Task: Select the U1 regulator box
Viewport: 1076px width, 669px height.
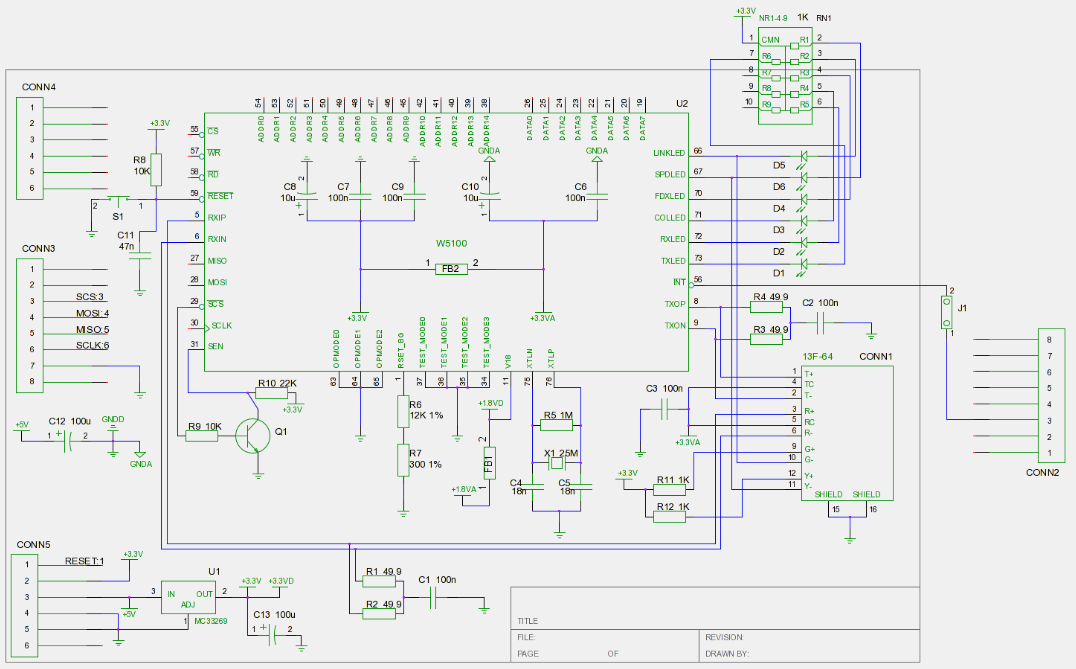Action: [x=188, y=598]
